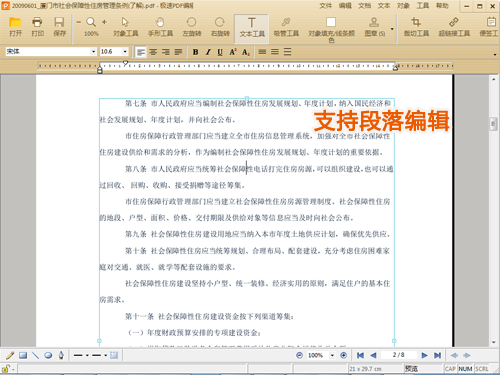Go to the last page
Screen dimensions: 500x375
[x=438, y=355]
